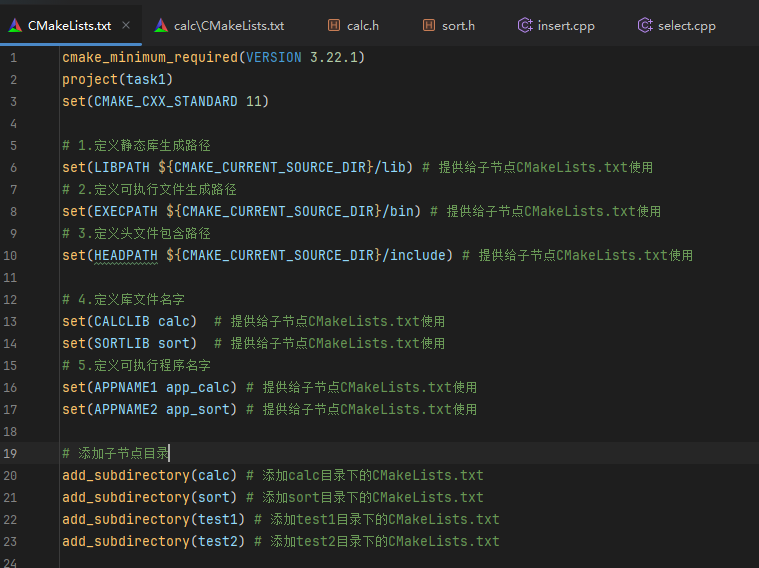759x568 pixels.
Task: Click the header file icon for sort.h
Action: pos(428,26)
